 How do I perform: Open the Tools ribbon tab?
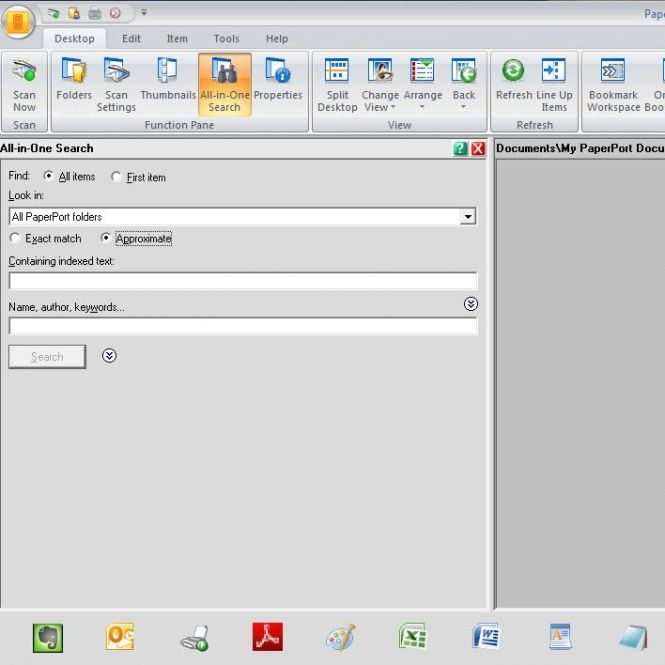(226, 39)
